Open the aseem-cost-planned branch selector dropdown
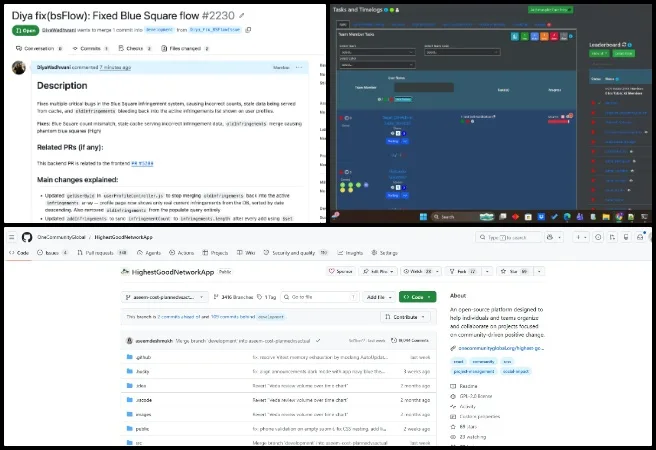656x450 pixels. tap(164, 297)
